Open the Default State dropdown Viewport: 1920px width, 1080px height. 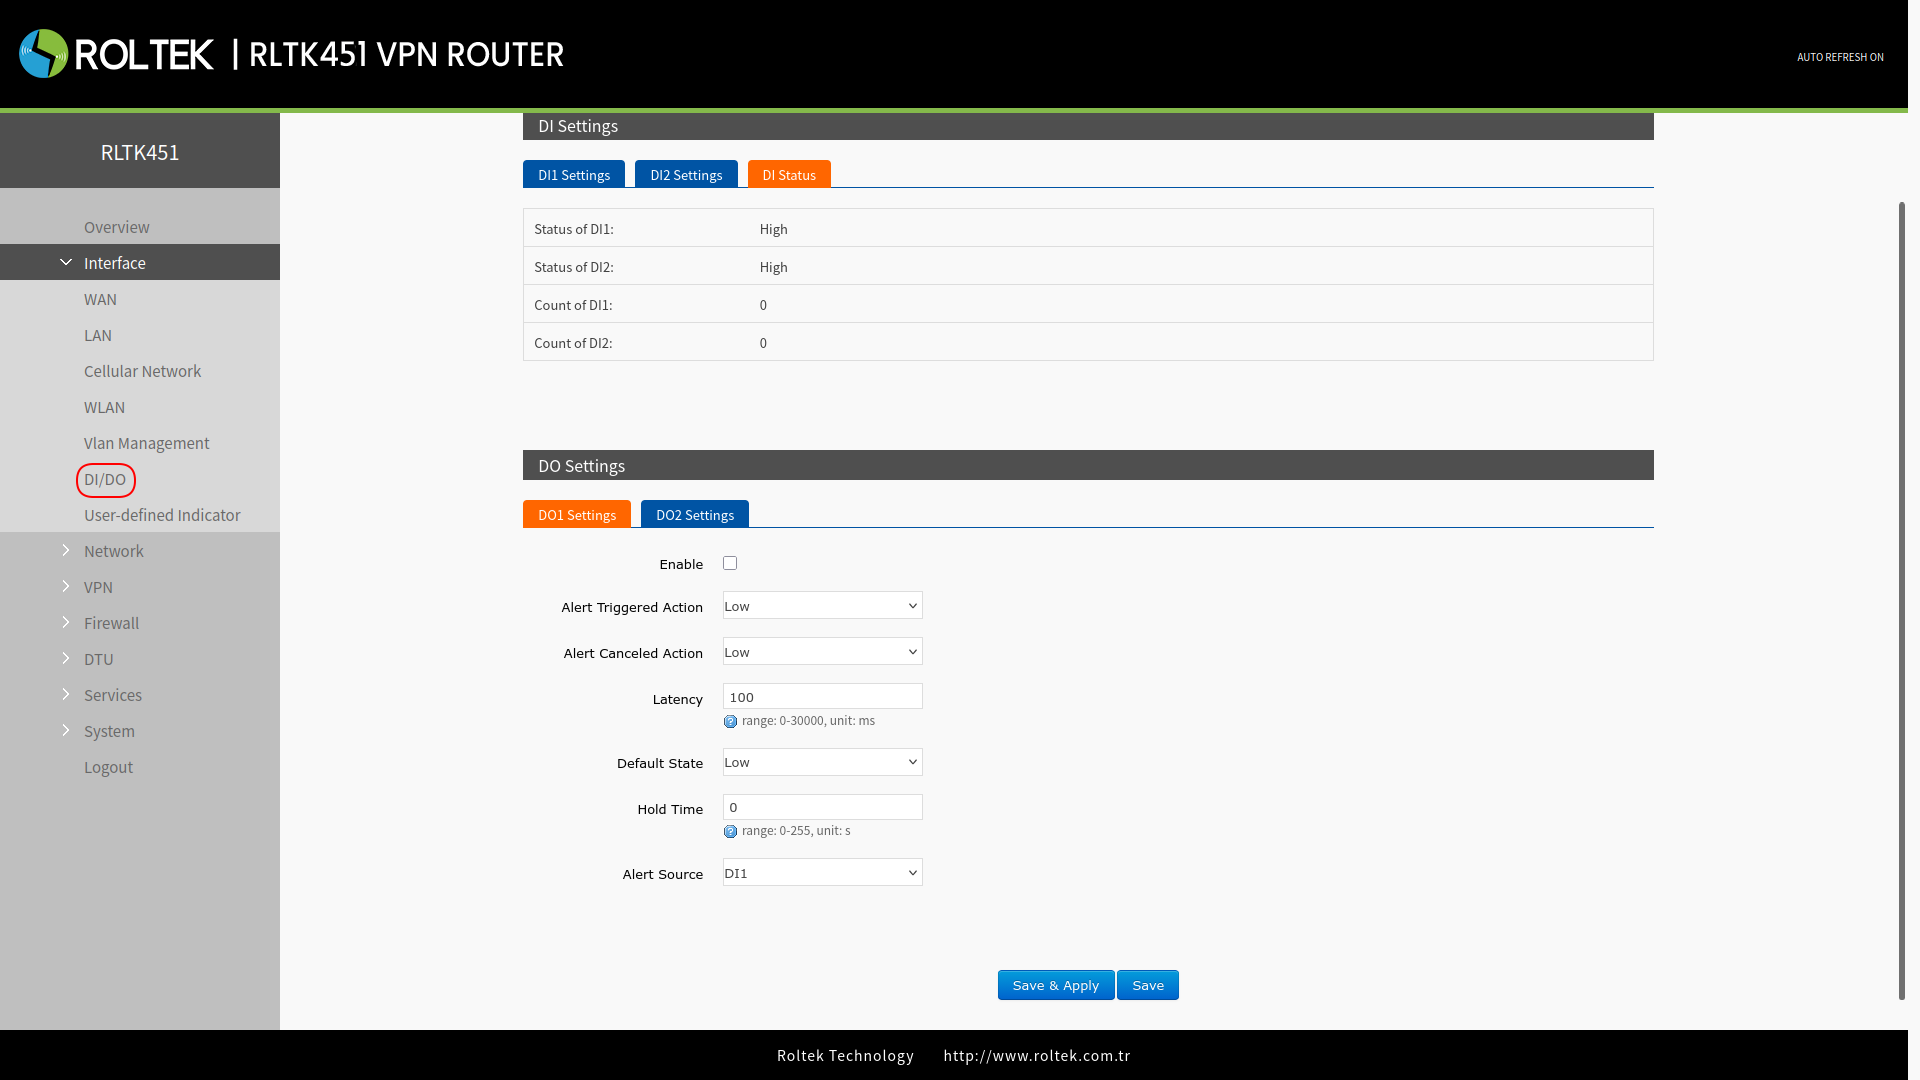pyautogui.click(x=822, y=762)
